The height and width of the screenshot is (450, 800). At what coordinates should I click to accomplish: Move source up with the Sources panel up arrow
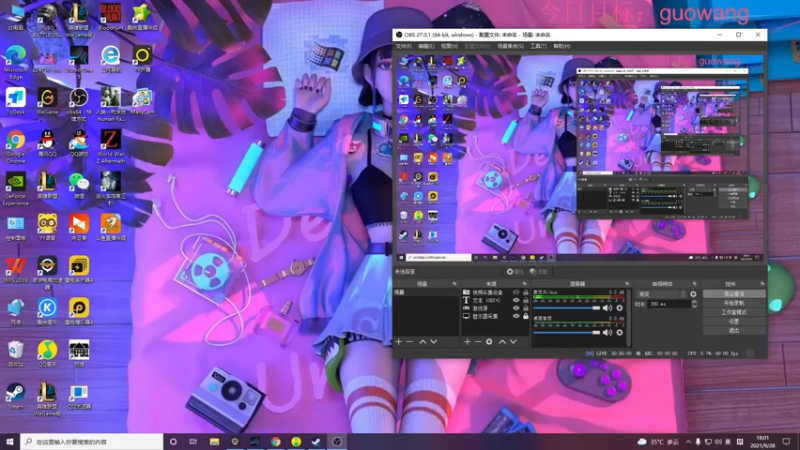point(502,341)
